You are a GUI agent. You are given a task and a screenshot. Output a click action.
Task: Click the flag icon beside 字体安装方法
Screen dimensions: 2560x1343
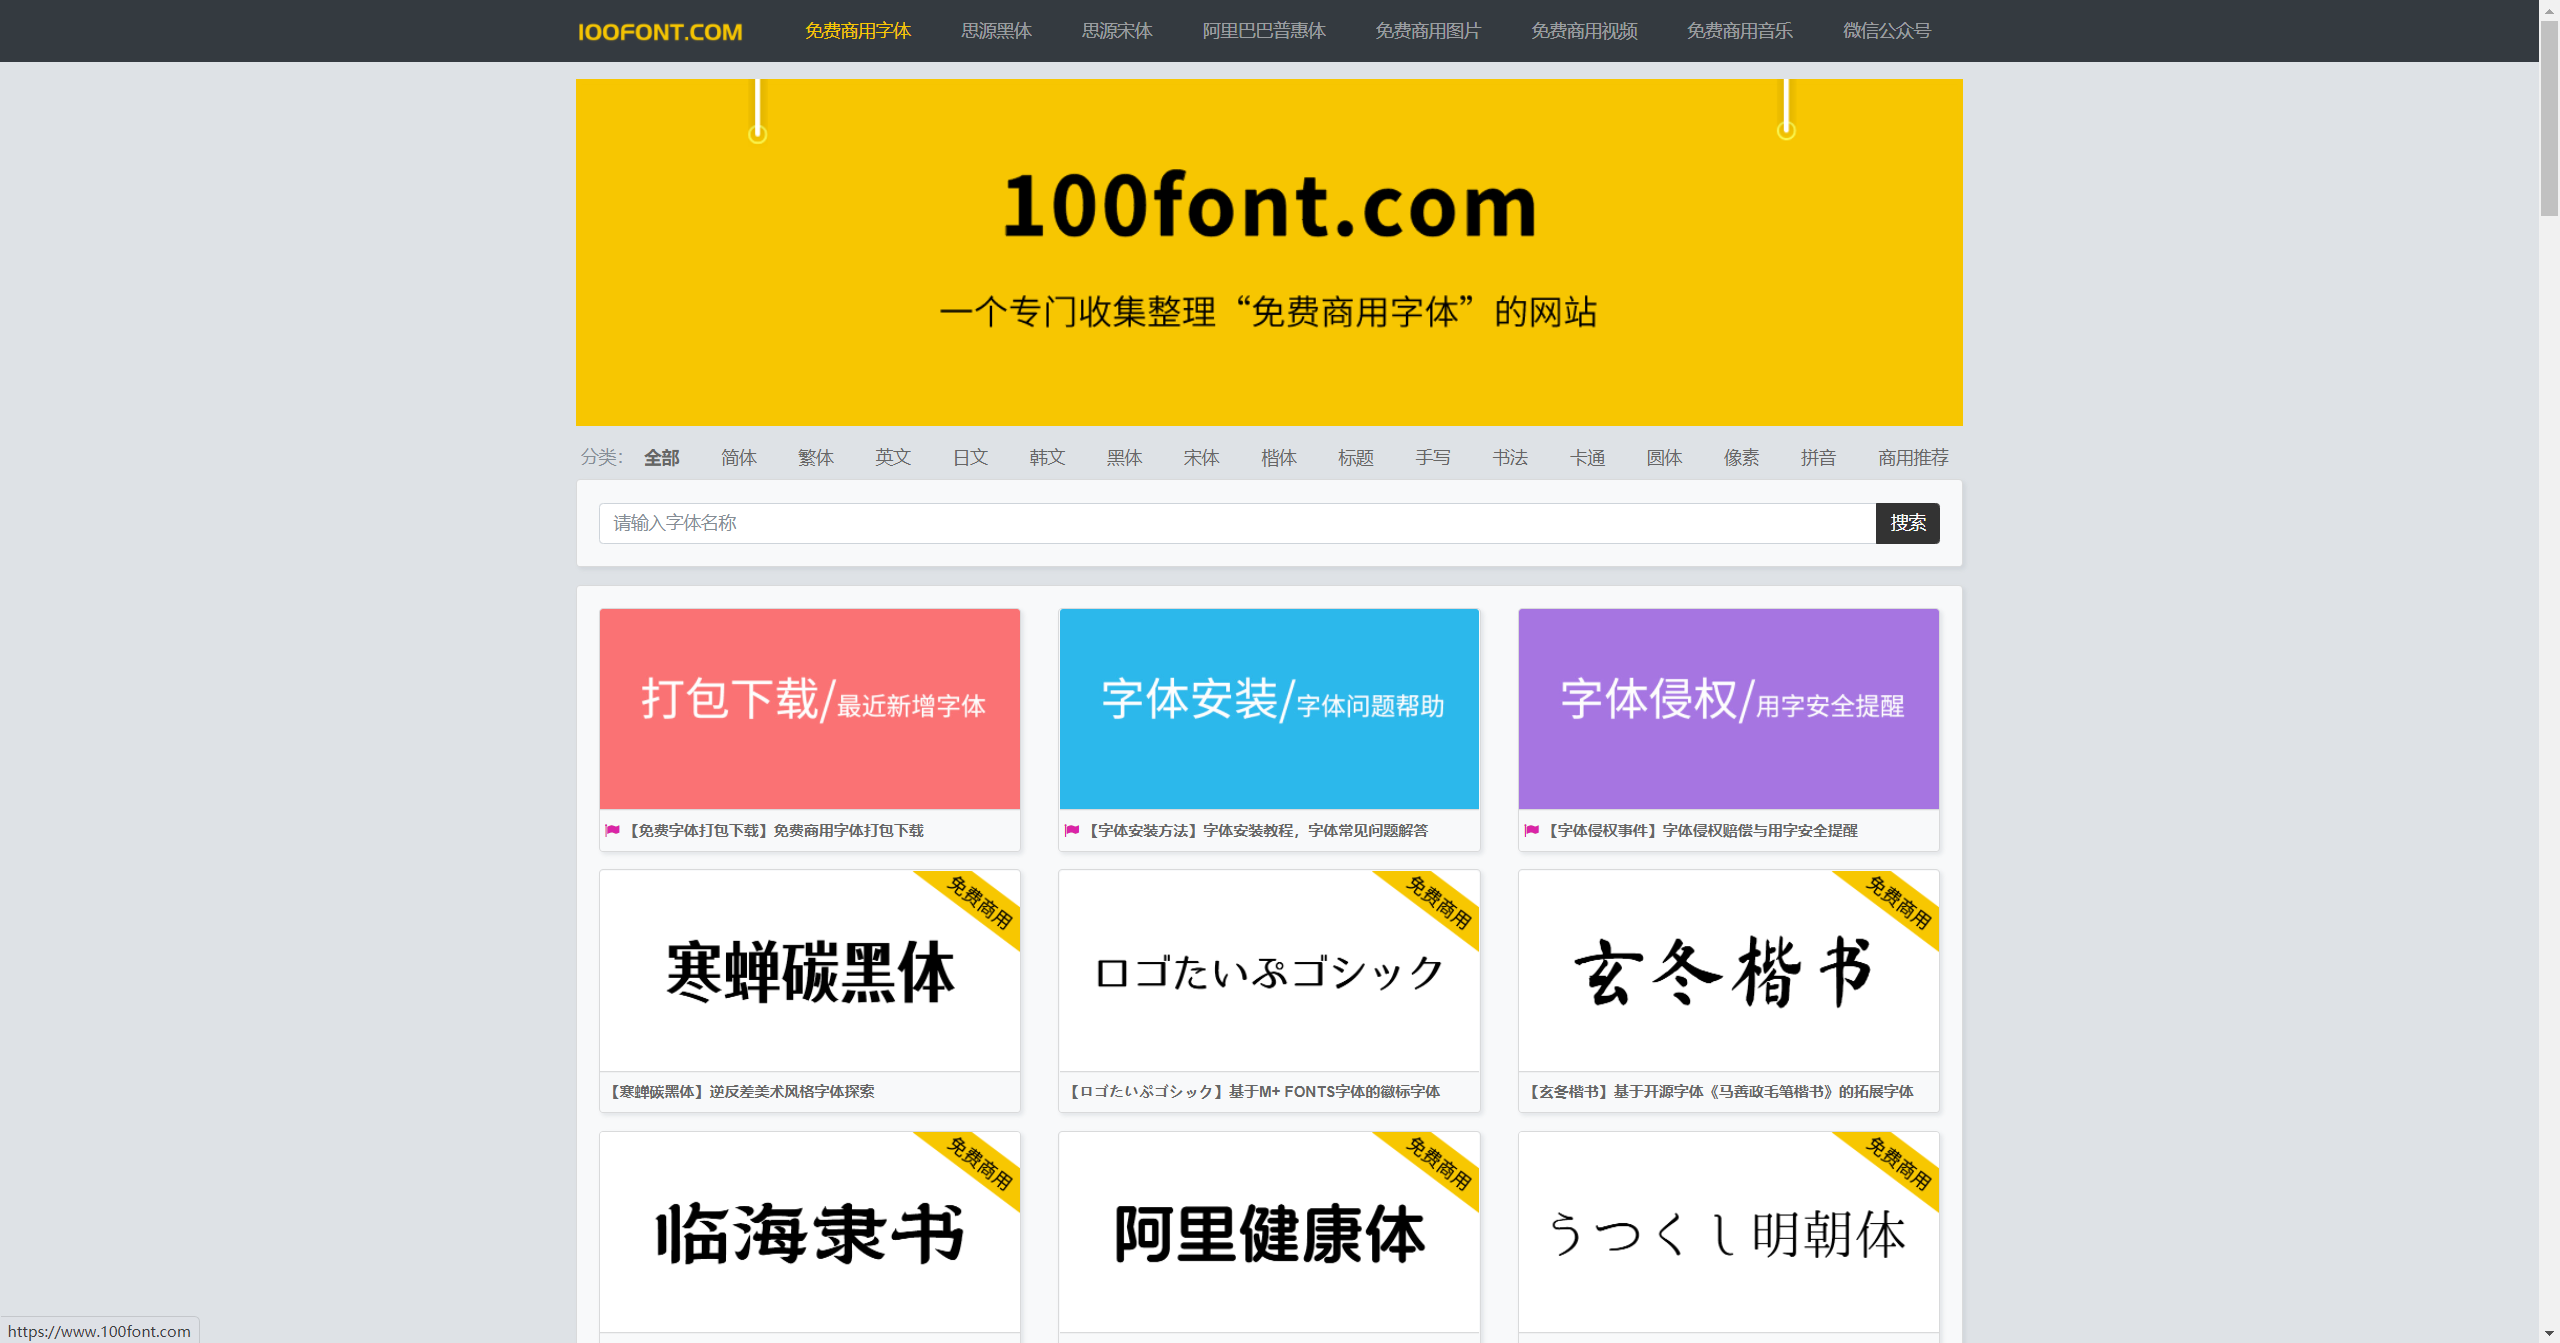1073,829
